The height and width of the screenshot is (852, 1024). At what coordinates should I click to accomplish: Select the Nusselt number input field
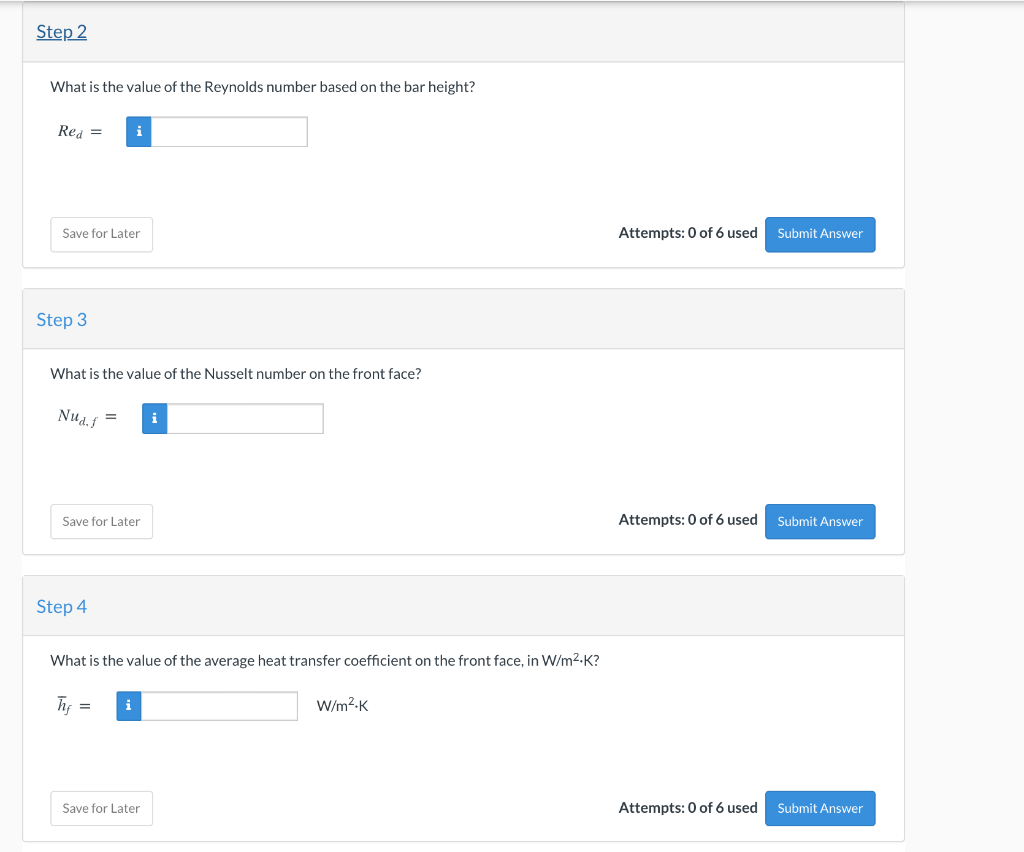pos(246,418)
